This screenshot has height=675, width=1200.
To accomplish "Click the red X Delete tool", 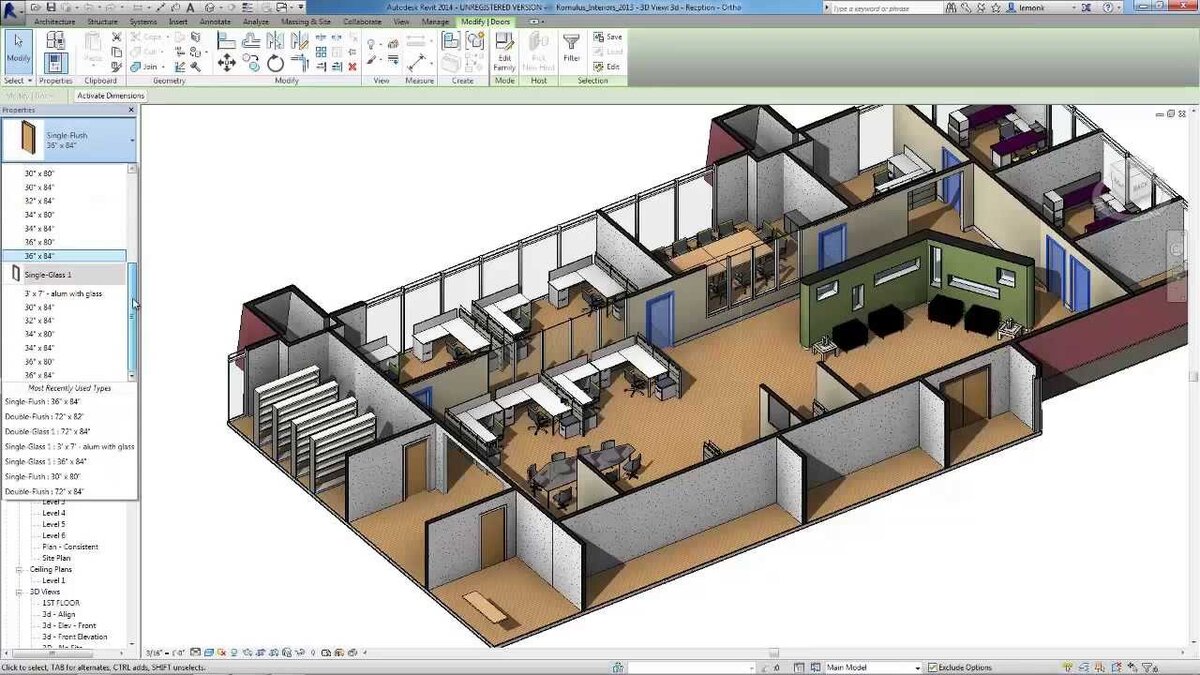I will coord(353,65).
